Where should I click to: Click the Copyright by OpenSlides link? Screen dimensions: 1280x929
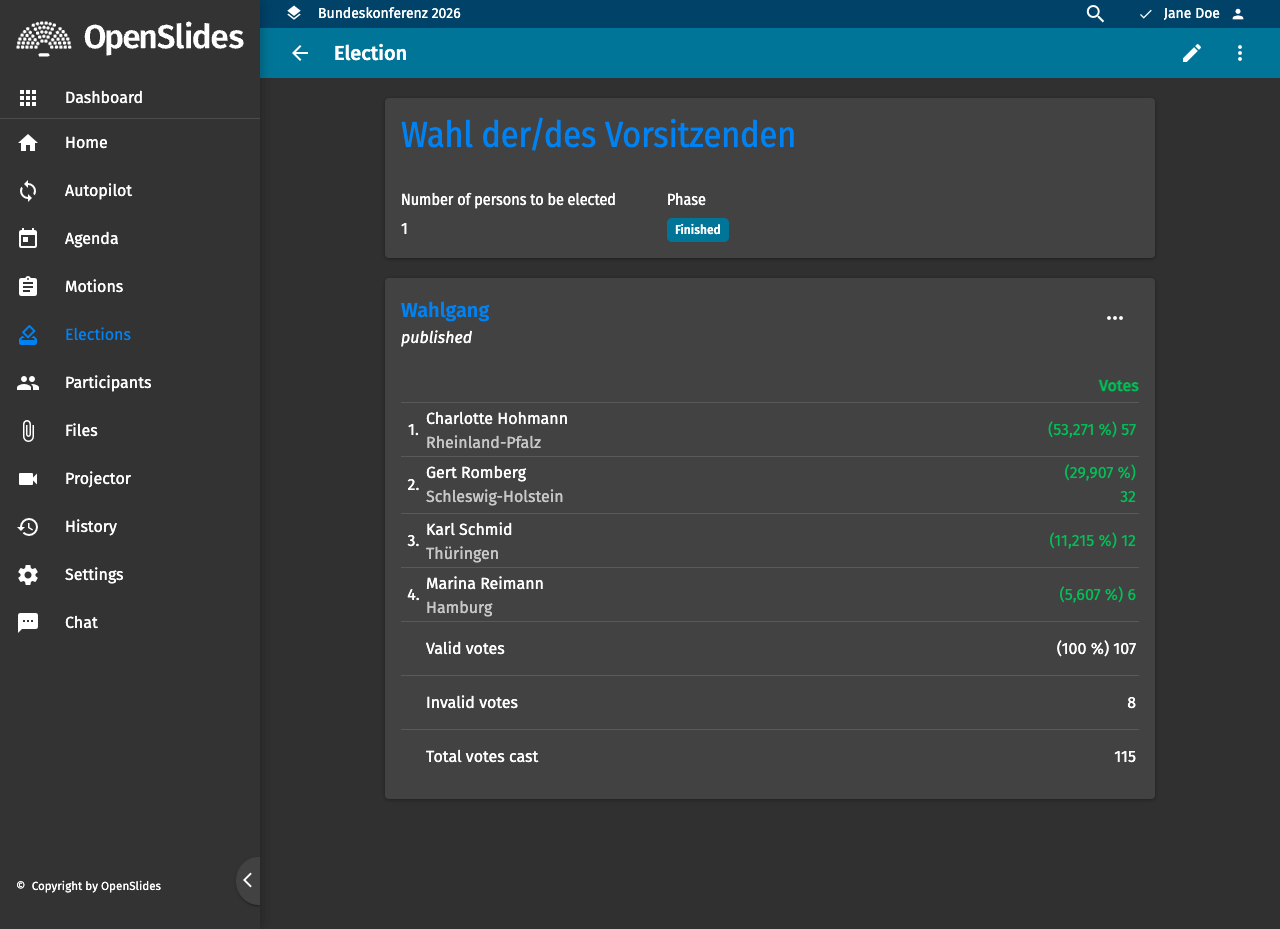click(x=96, y=886)
